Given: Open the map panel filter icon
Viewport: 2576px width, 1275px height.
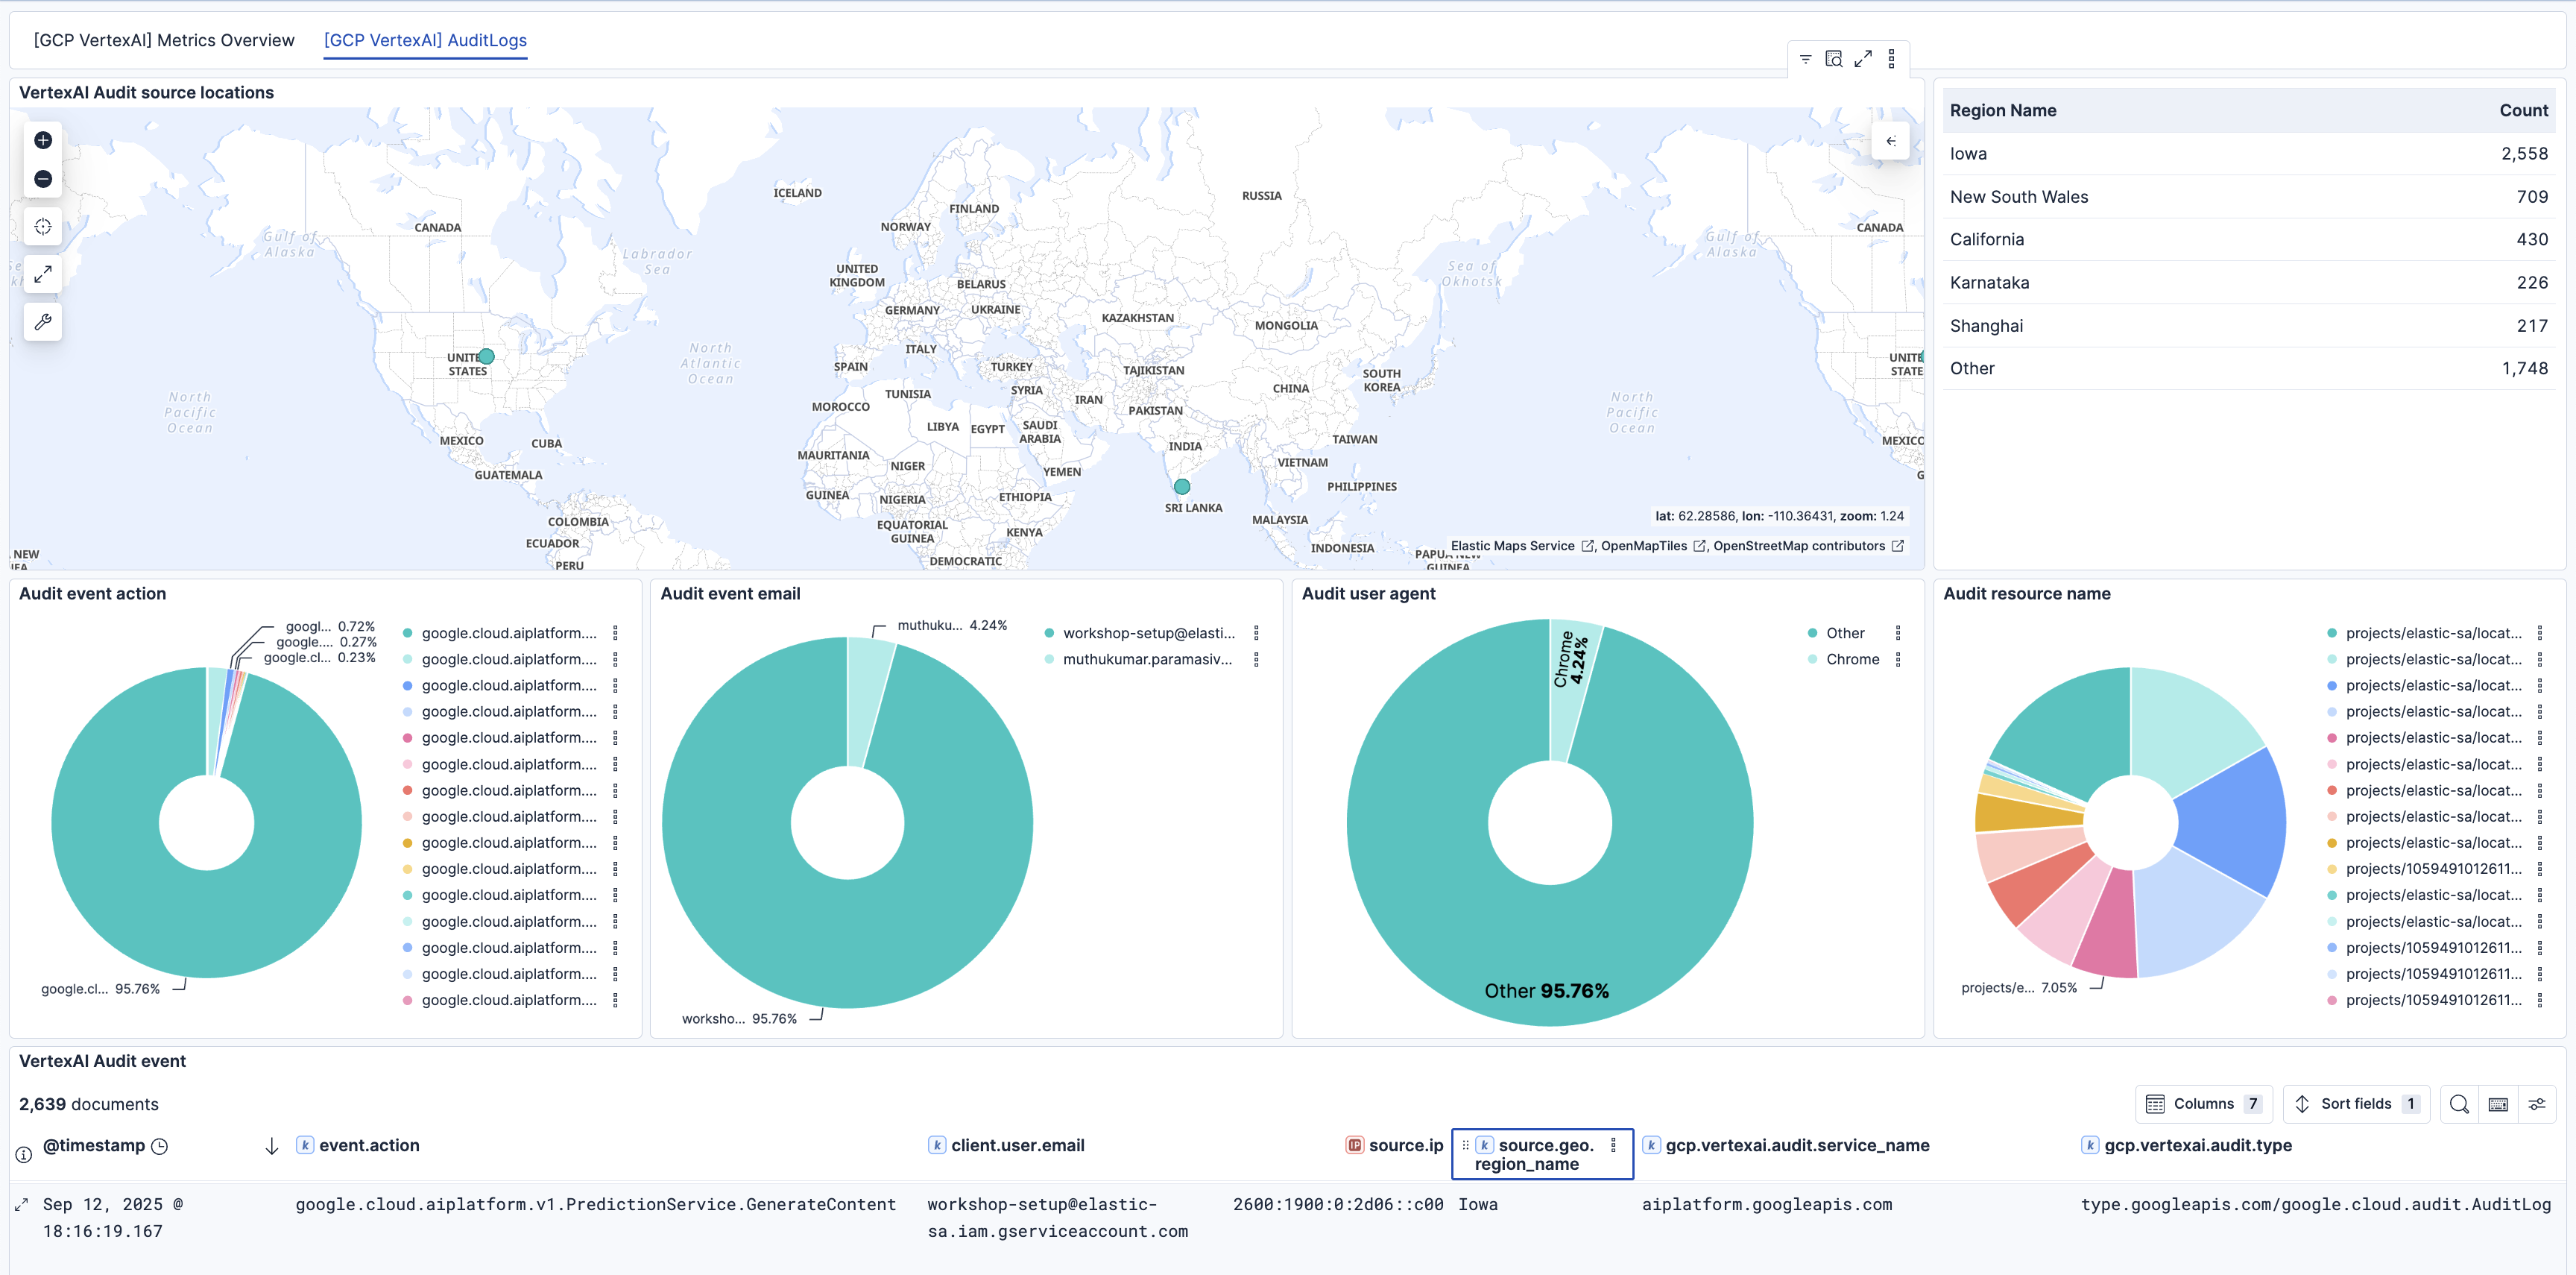Looking at the screenshot, I should click(x=1805, y=60).
